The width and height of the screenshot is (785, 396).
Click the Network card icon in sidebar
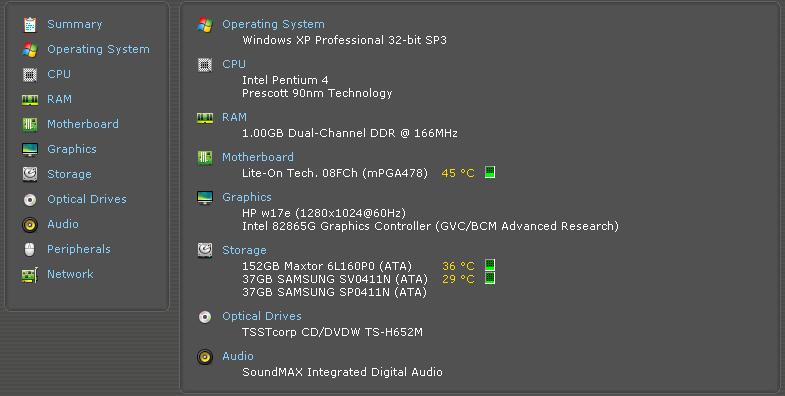point(30,275)
